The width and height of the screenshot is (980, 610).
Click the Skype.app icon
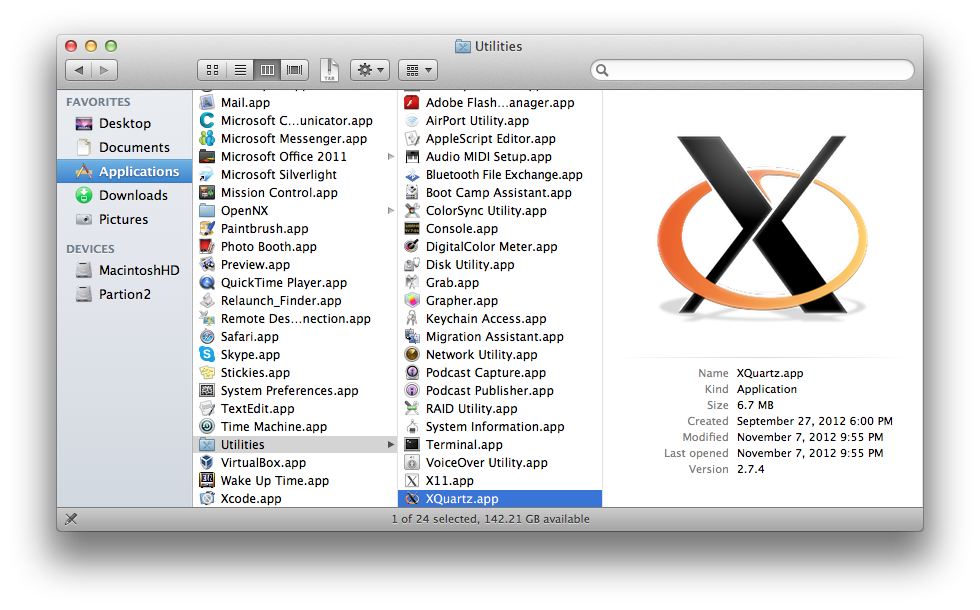(207, 355)
